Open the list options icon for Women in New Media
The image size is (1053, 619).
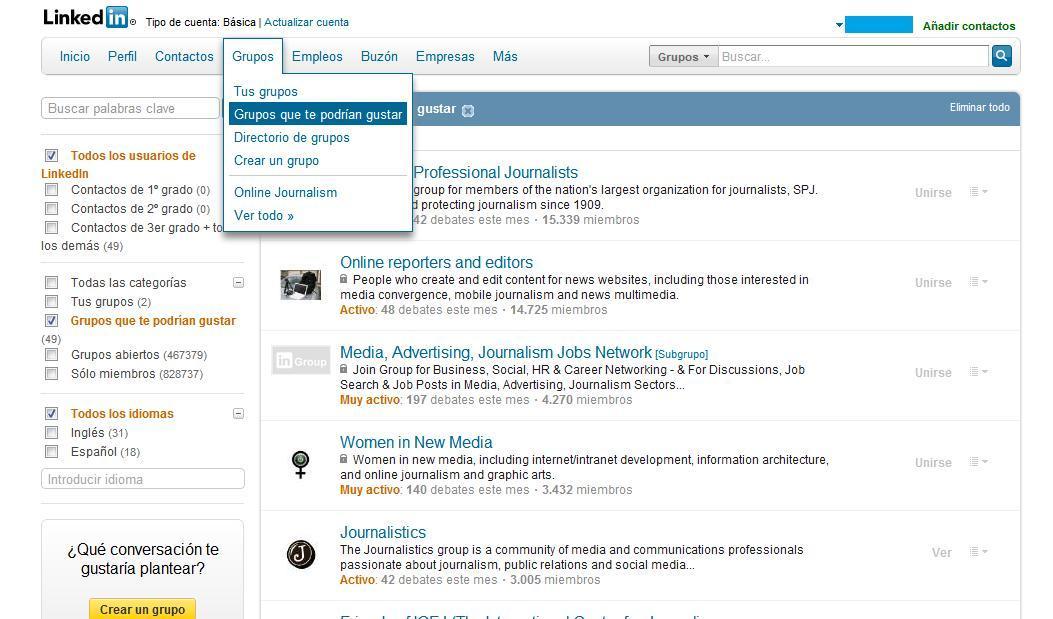tap(977, 462)
